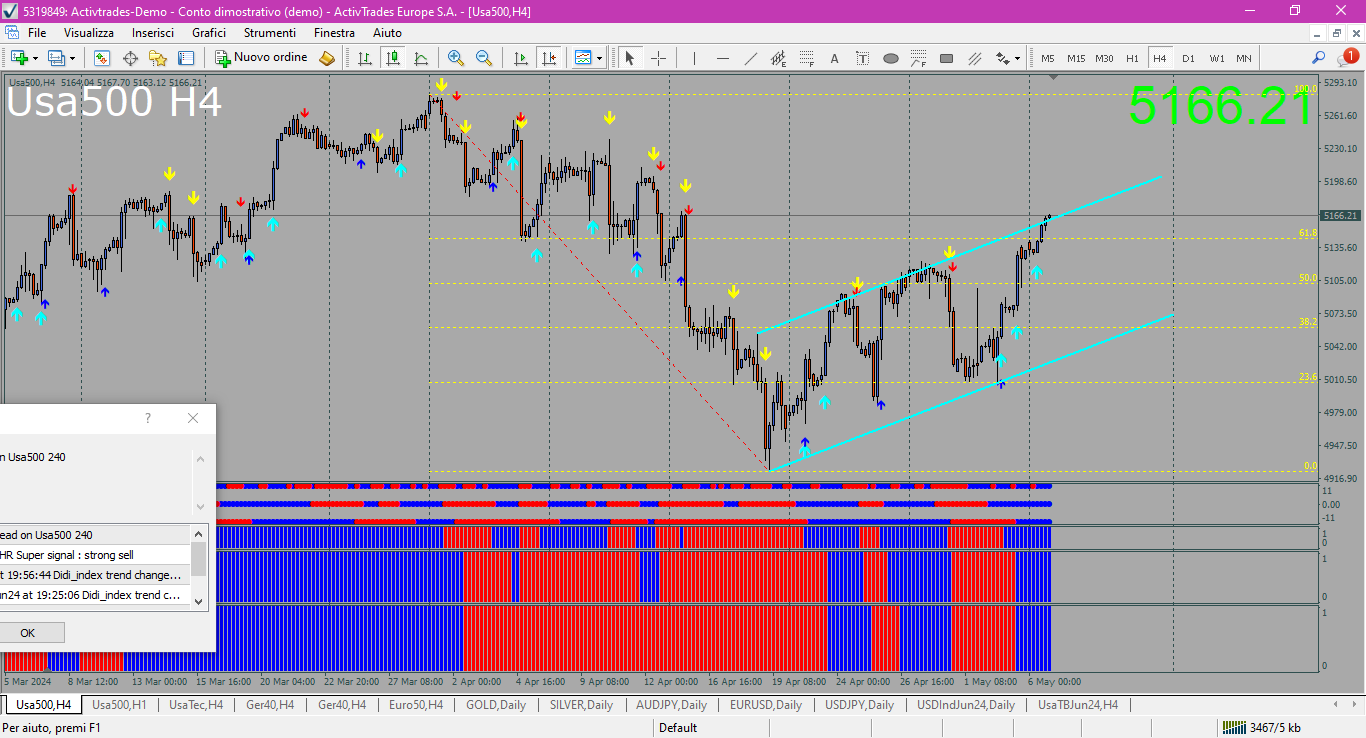This screenshot has height=738, width=1366.
Task: Switch chart to candlestick style
Action: pyautogui.click(x=393, y=58)
